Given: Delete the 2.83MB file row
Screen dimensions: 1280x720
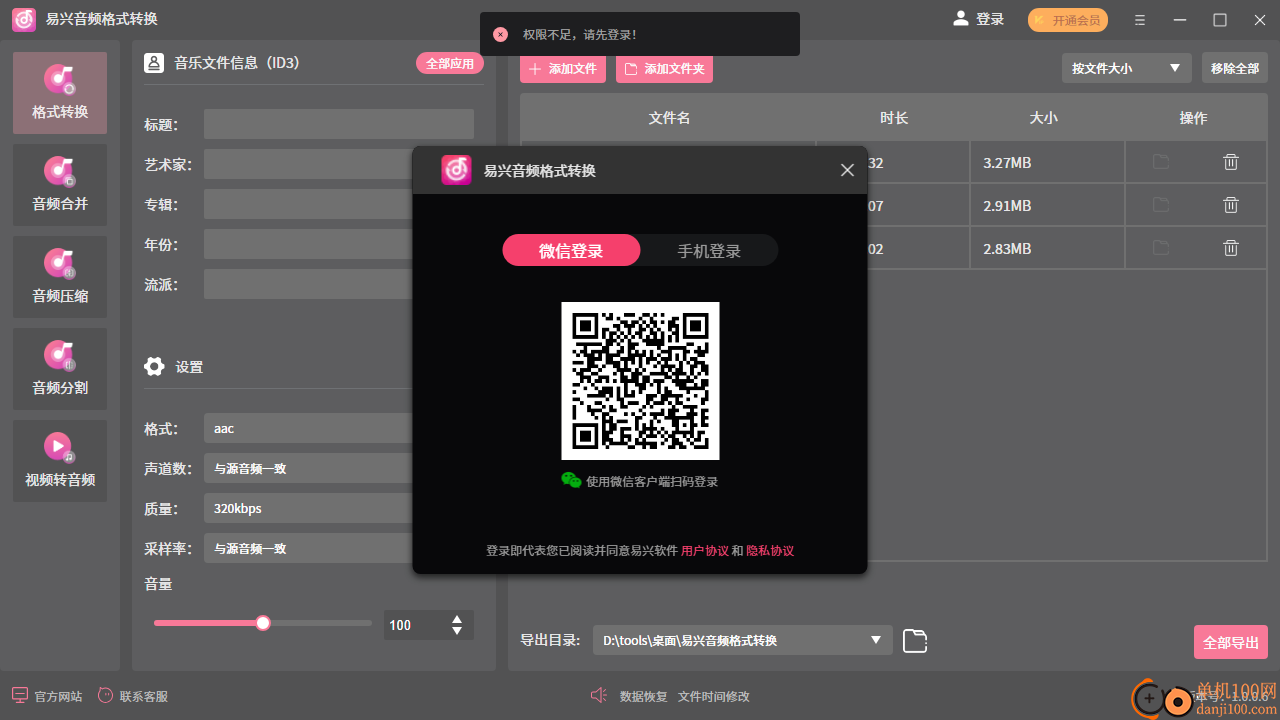Looking at the screenshot, I should coord(1231,248).
